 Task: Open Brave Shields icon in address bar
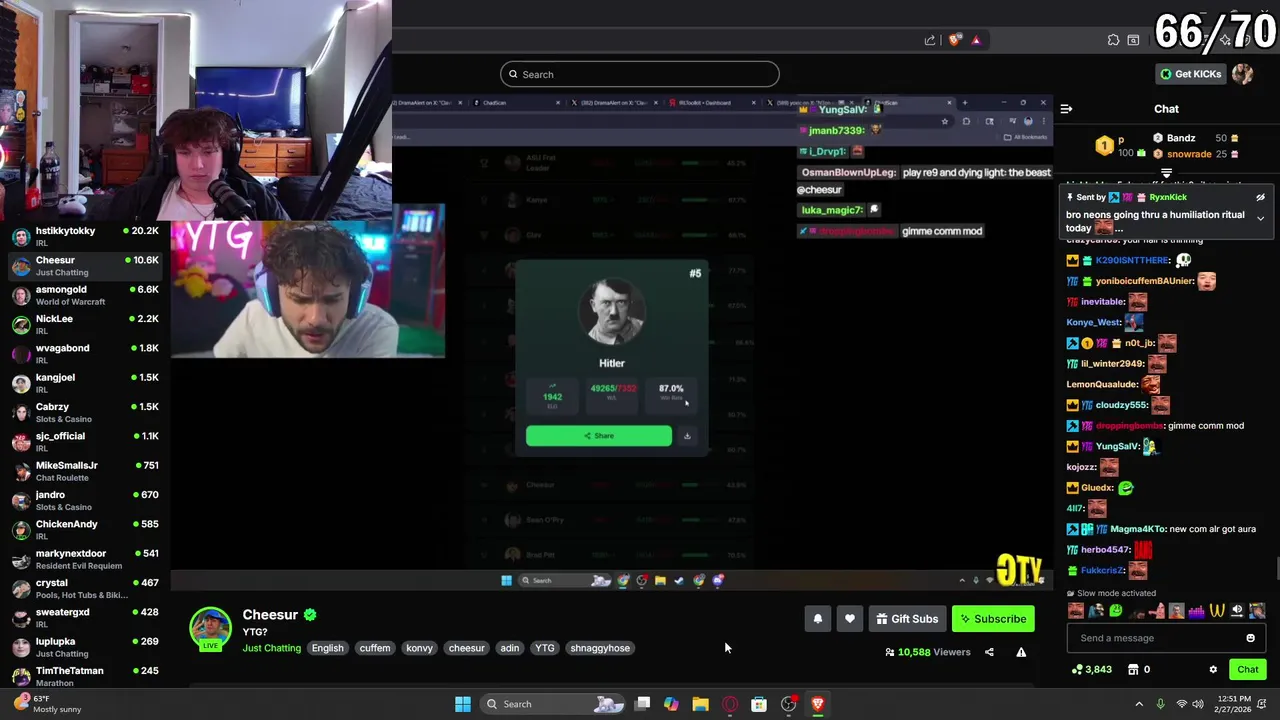coord(955,40)
